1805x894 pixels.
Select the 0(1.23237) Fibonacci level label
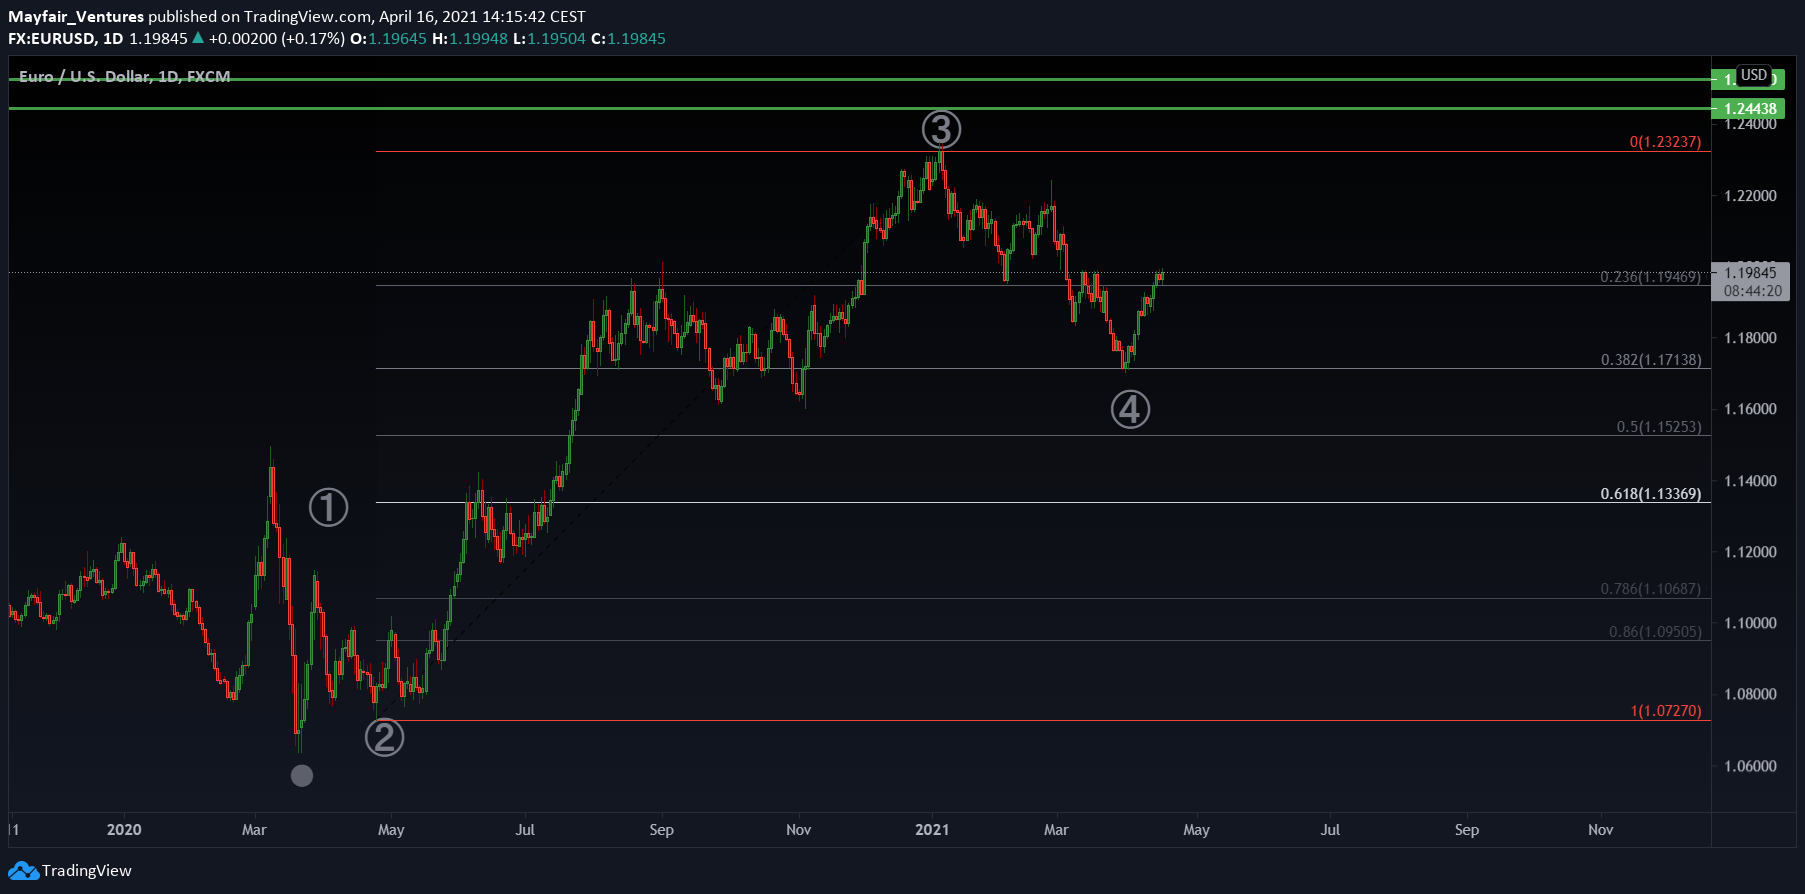tap(1665, 142)
